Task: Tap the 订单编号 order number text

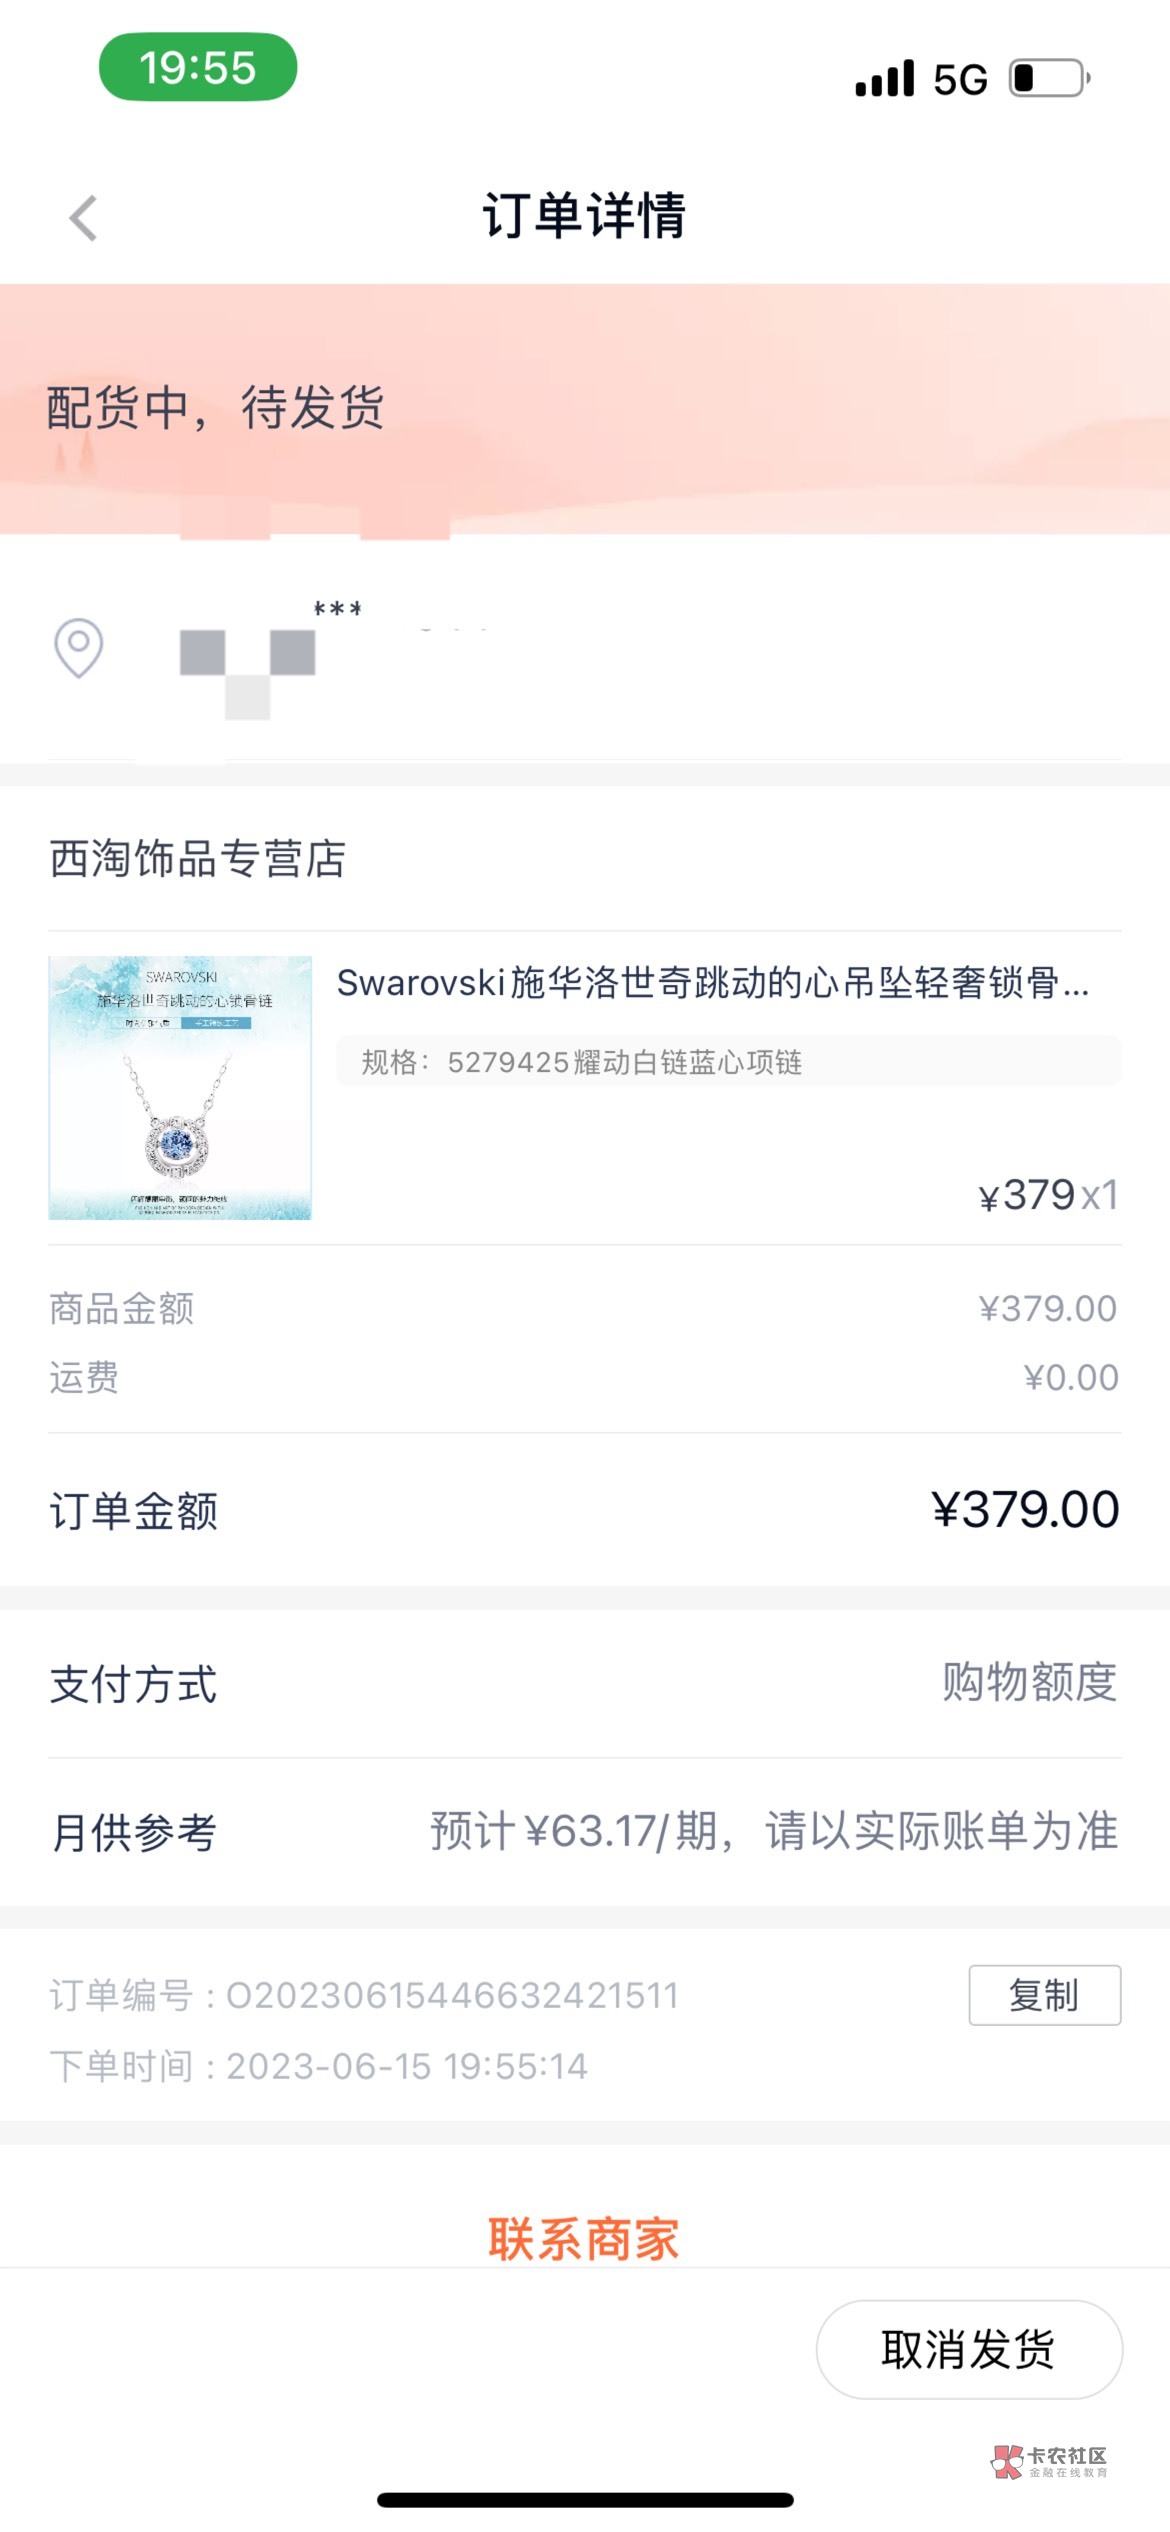Action: tap(364, 1995)
